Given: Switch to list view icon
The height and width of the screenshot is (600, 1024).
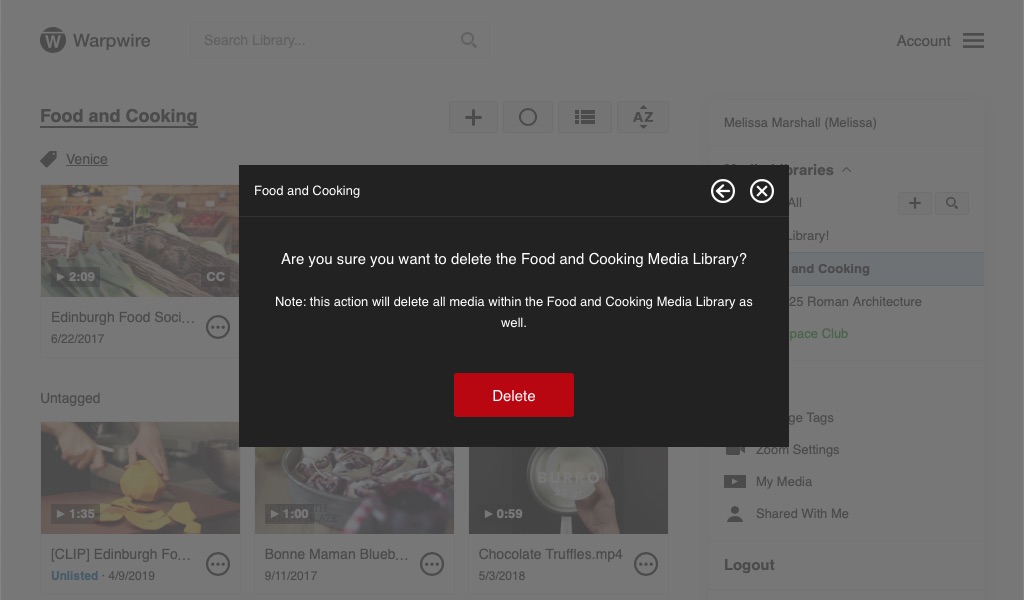Looking at the screenshot, I should point(584,117).
